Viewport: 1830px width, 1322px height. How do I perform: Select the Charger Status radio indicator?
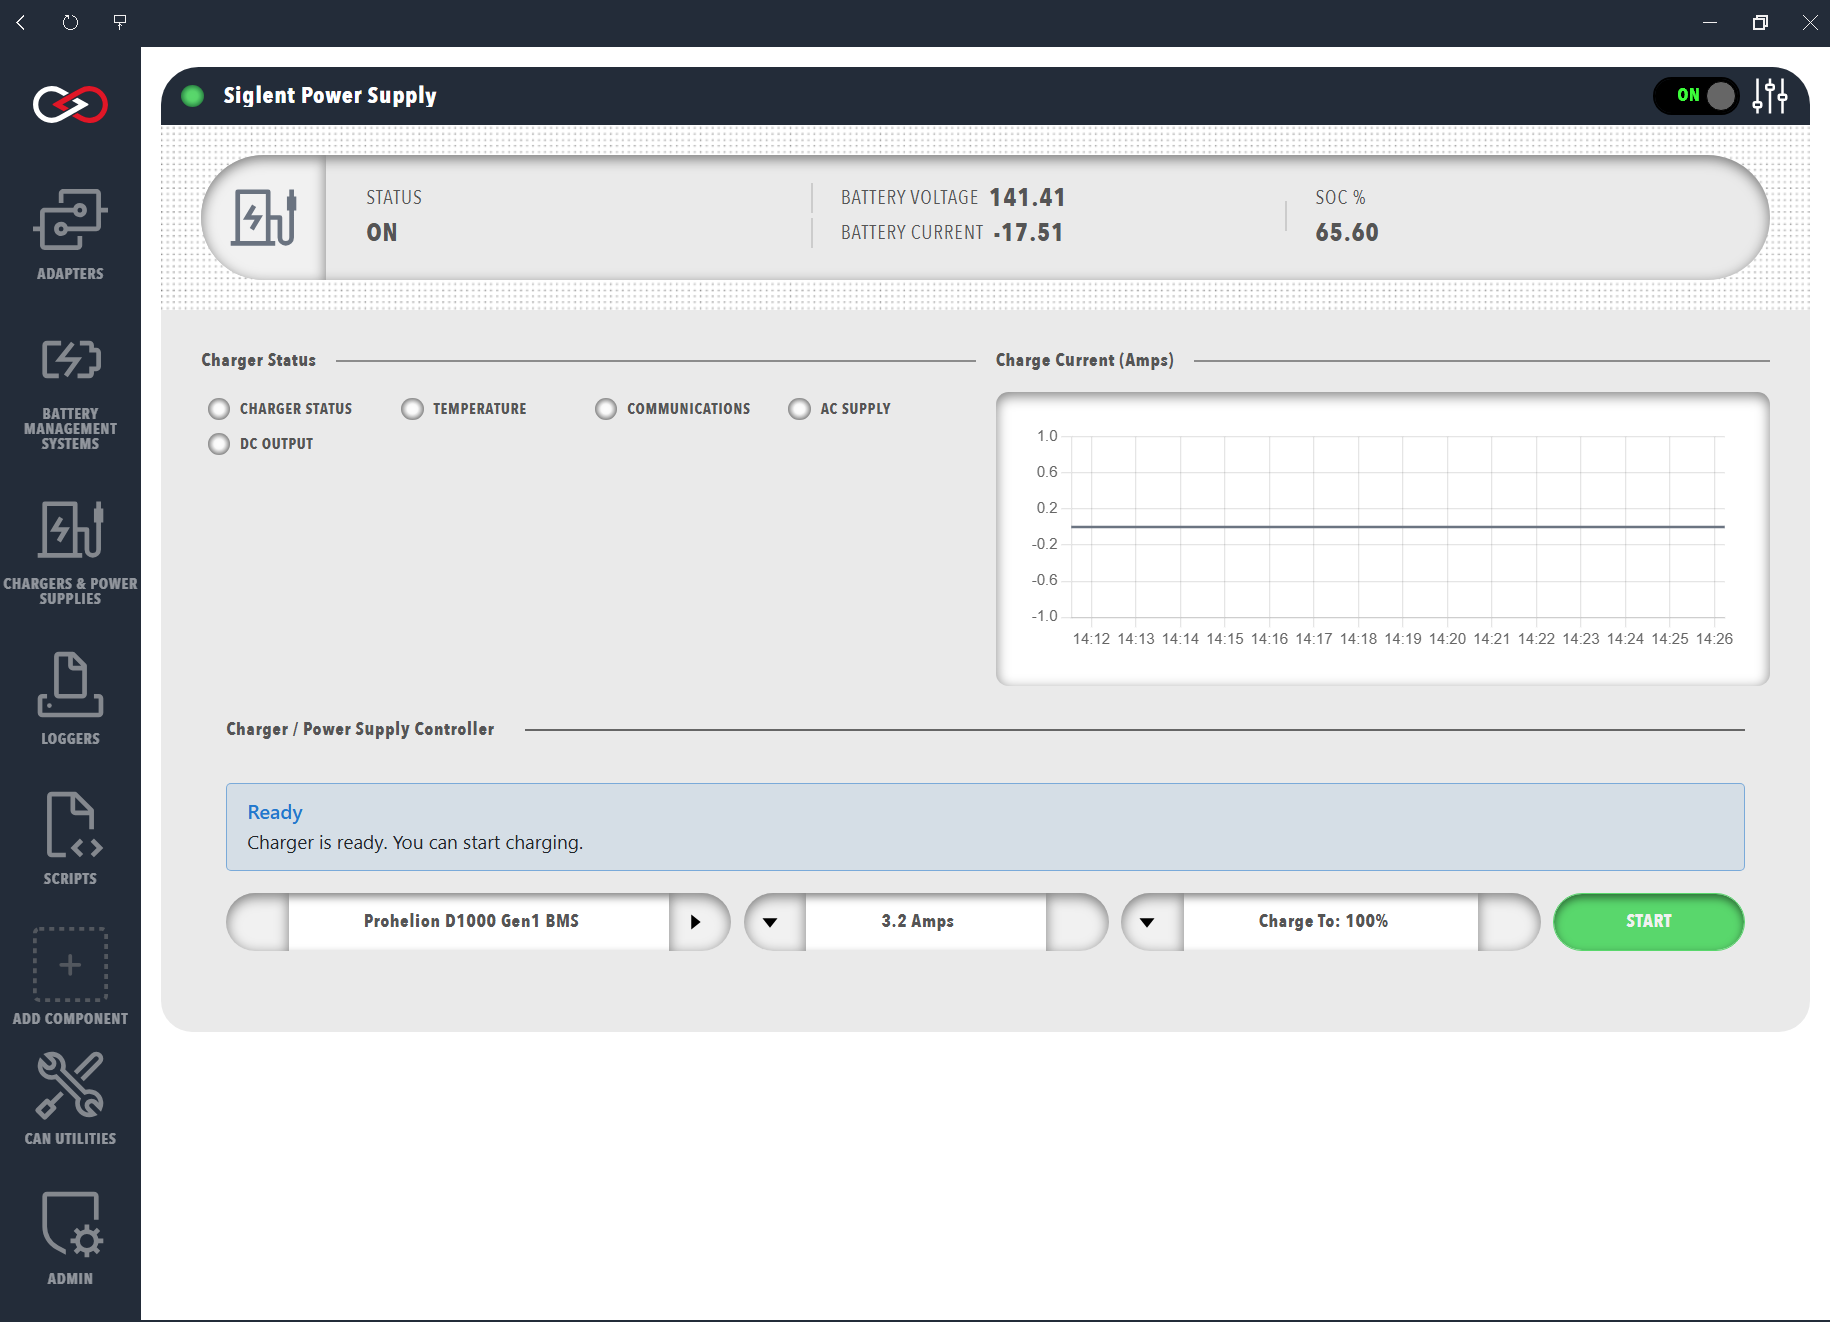pyautogui.click(x=219, y=409)
